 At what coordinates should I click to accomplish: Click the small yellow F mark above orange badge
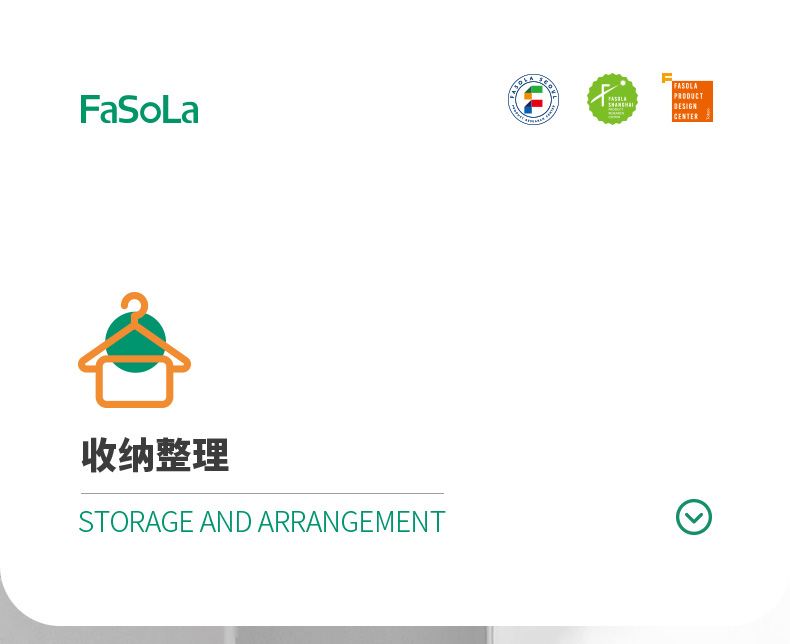(667, 78)
